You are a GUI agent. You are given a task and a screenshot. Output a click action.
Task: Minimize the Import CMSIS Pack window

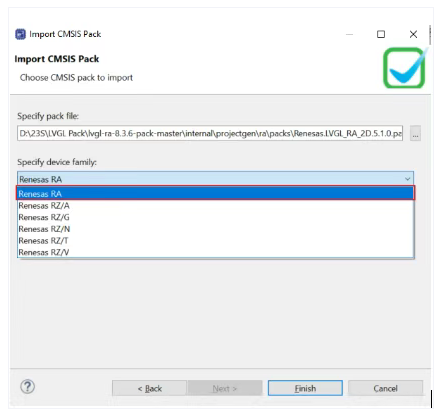click(x=349, y=34)
